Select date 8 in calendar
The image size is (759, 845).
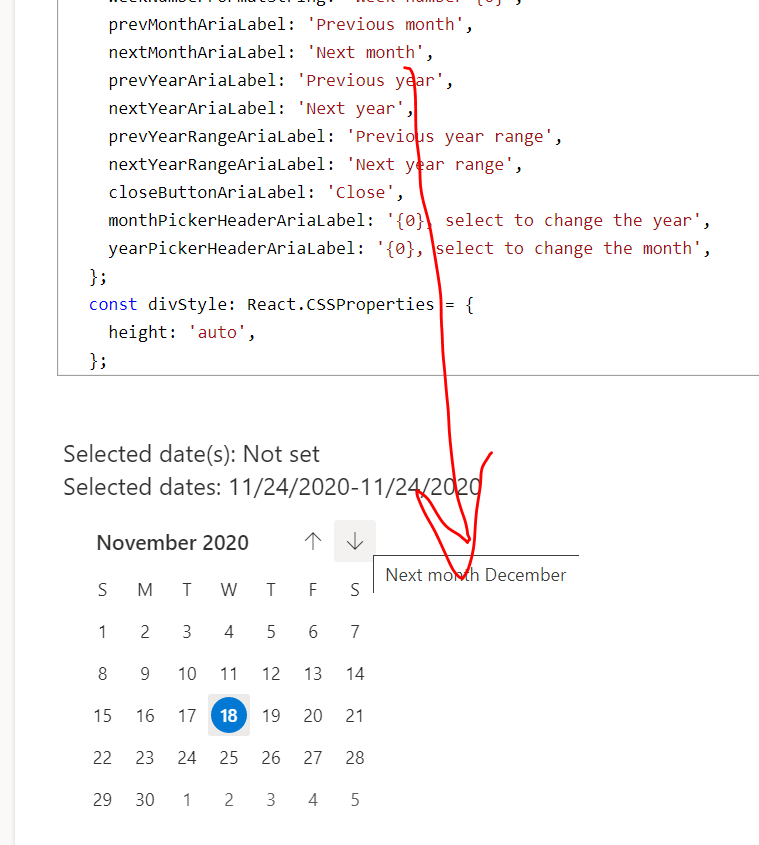click(x=102, y=674)
